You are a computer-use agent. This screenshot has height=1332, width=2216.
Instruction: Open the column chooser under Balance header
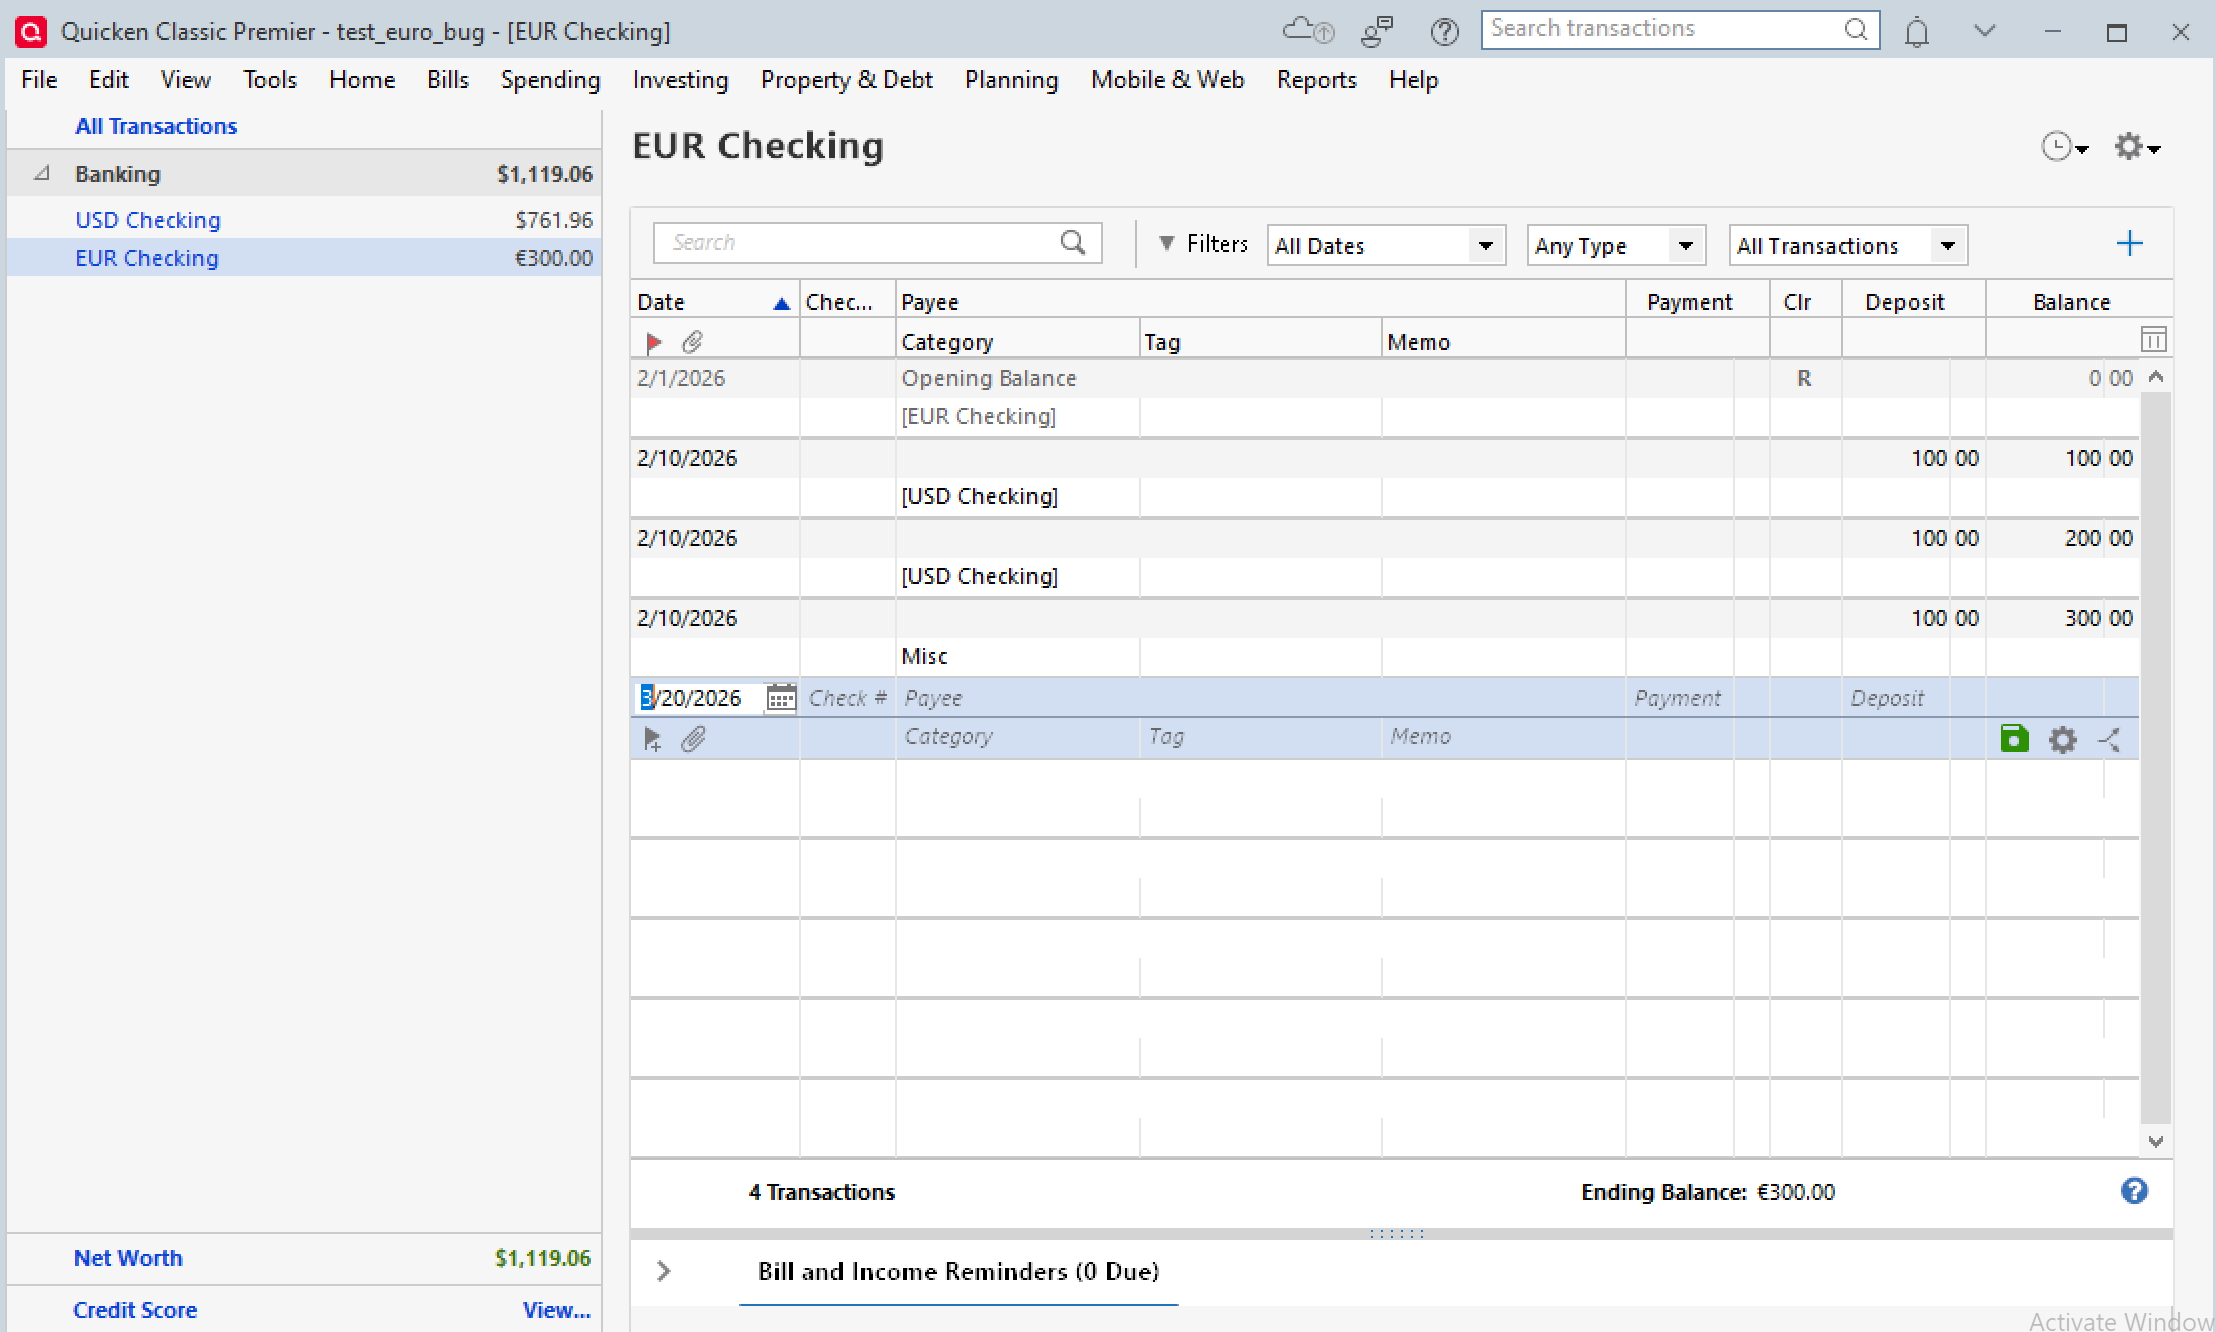click(2152, 339)
